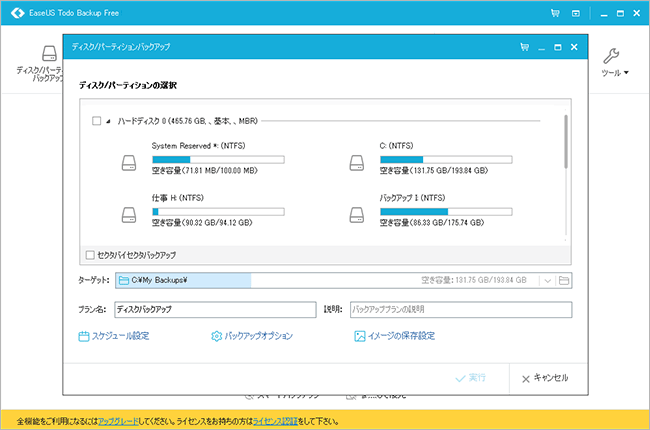The image size is (650, 430).
Task: Select the バックアップ I: partition drive icon
Action: [357, 215]
